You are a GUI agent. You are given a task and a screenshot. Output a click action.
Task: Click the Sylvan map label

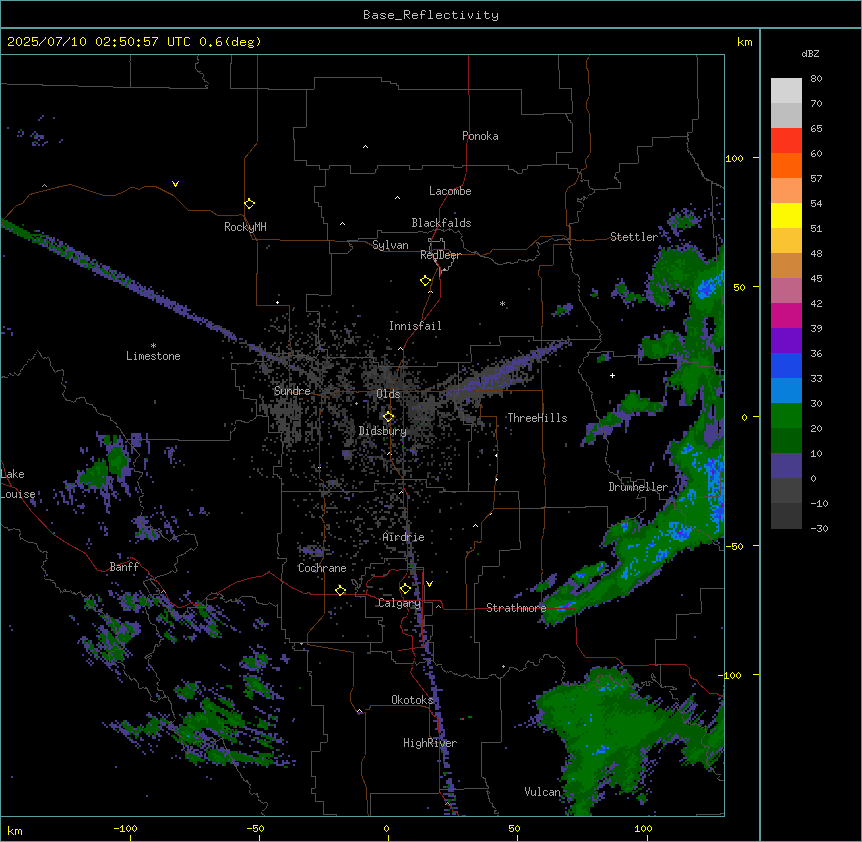pos(390,245)
